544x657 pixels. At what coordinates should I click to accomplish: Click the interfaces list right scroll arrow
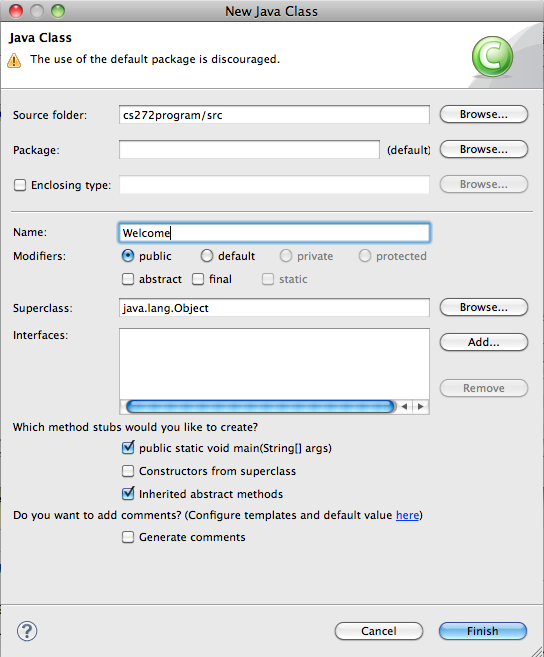click(420, 406)
